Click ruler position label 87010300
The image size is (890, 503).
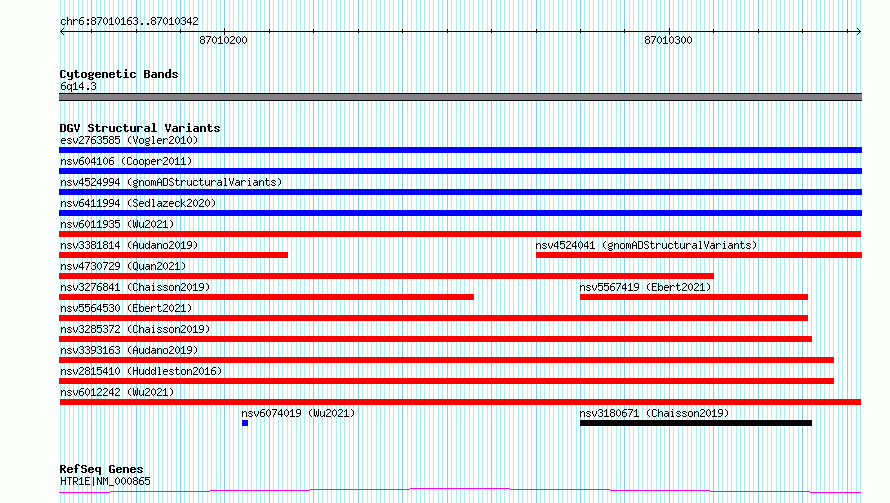click(668, 40)
